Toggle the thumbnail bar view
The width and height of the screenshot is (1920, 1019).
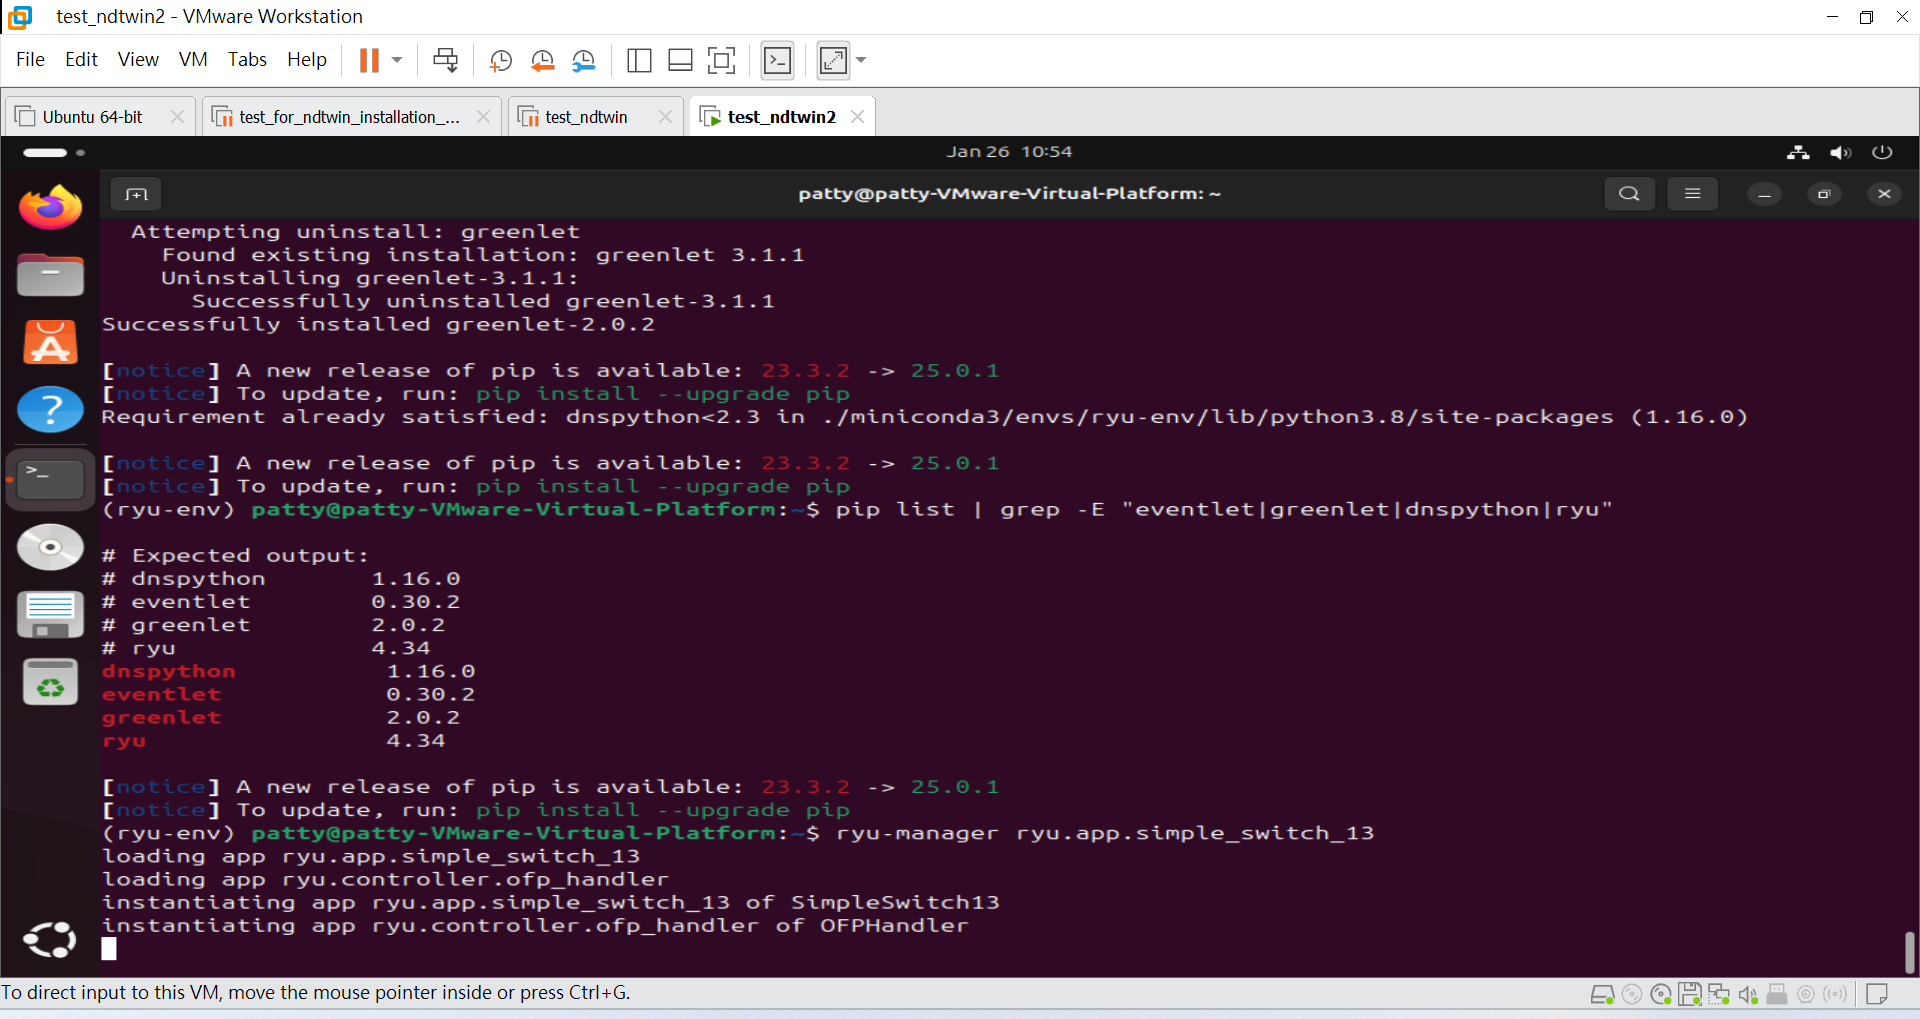pyautogui.click(x=680, y=61)
